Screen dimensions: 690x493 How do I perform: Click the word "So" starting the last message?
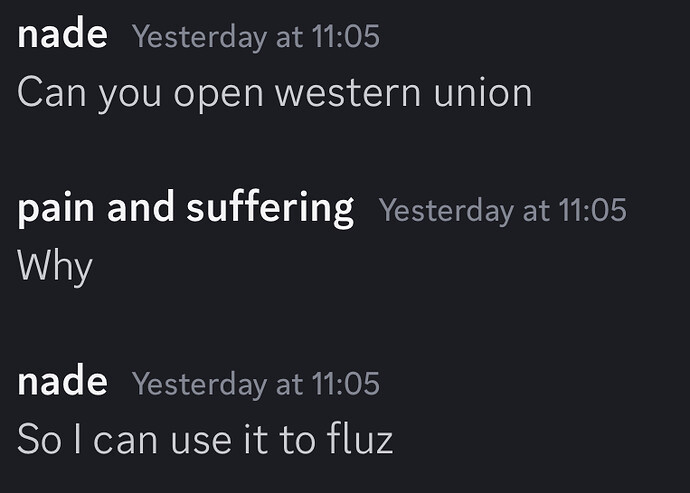pos(40,440)
